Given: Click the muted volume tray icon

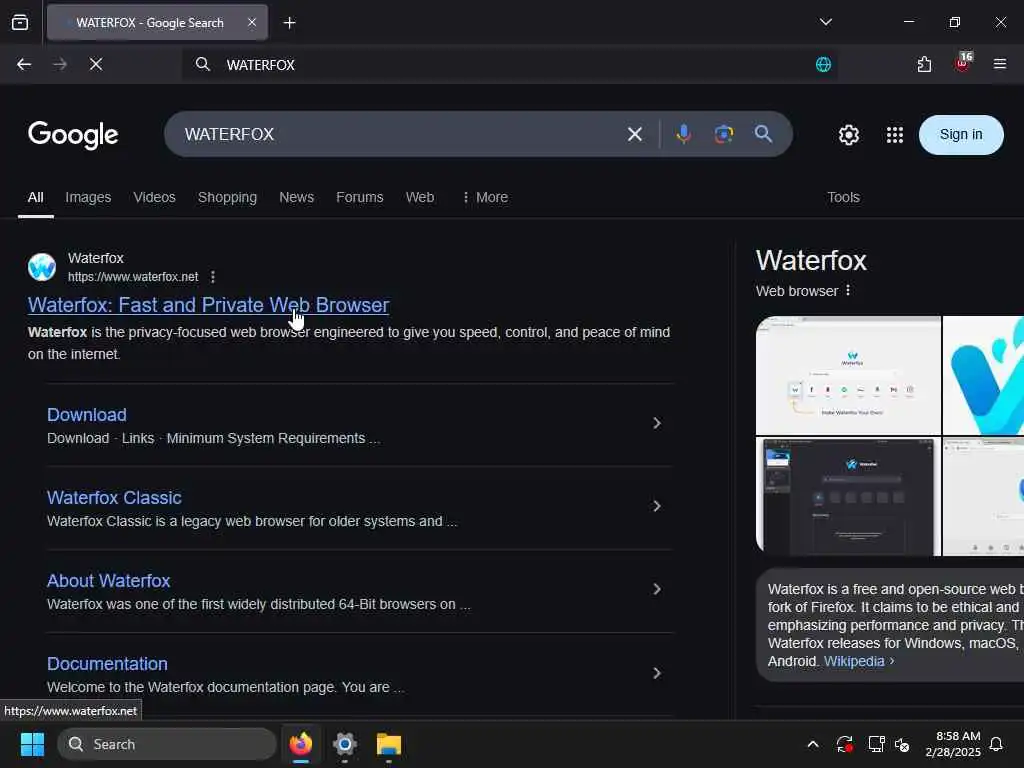Looking at the screenshot, I should point(902,744).
